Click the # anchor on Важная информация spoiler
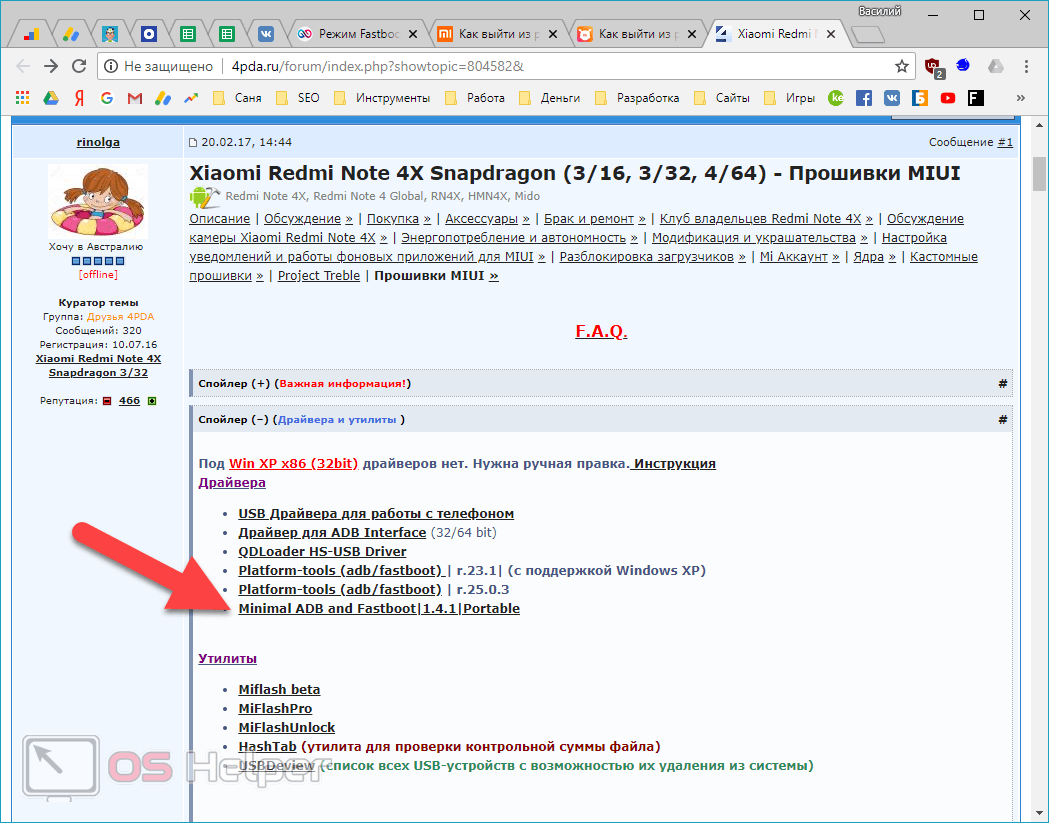The image size is (1049, 823). [x=1002, y=383]
